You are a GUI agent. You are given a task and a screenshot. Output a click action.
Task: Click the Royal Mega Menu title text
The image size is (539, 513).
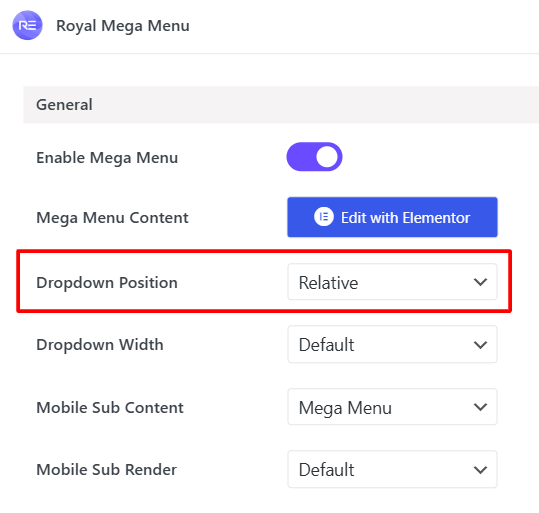[123, 26]
